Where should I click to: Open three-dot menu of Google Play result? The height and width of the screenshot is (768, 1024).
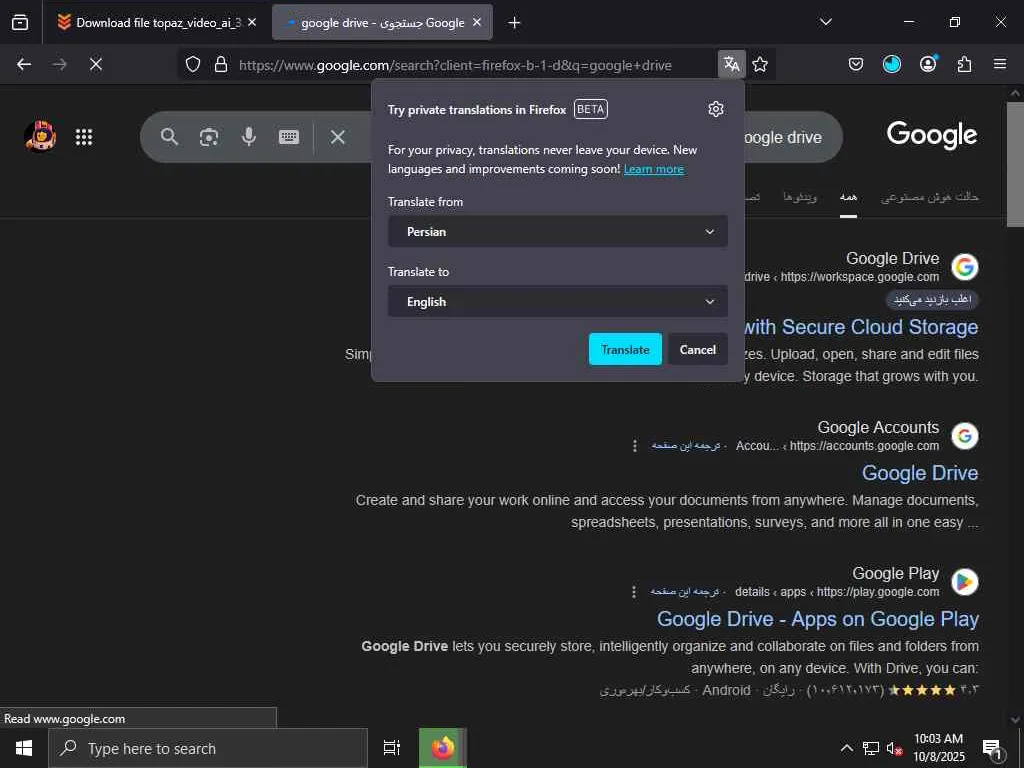633,592
